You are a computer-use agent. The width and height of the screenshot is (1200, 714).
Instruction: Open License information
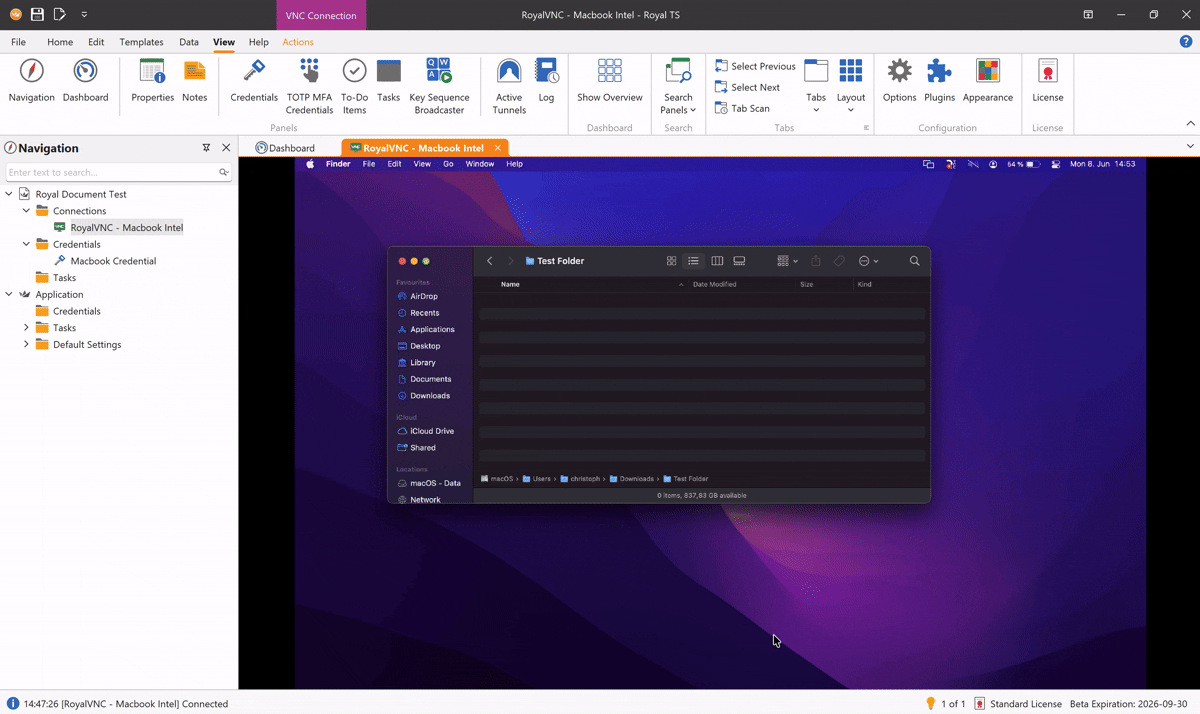coord(1048,81)
